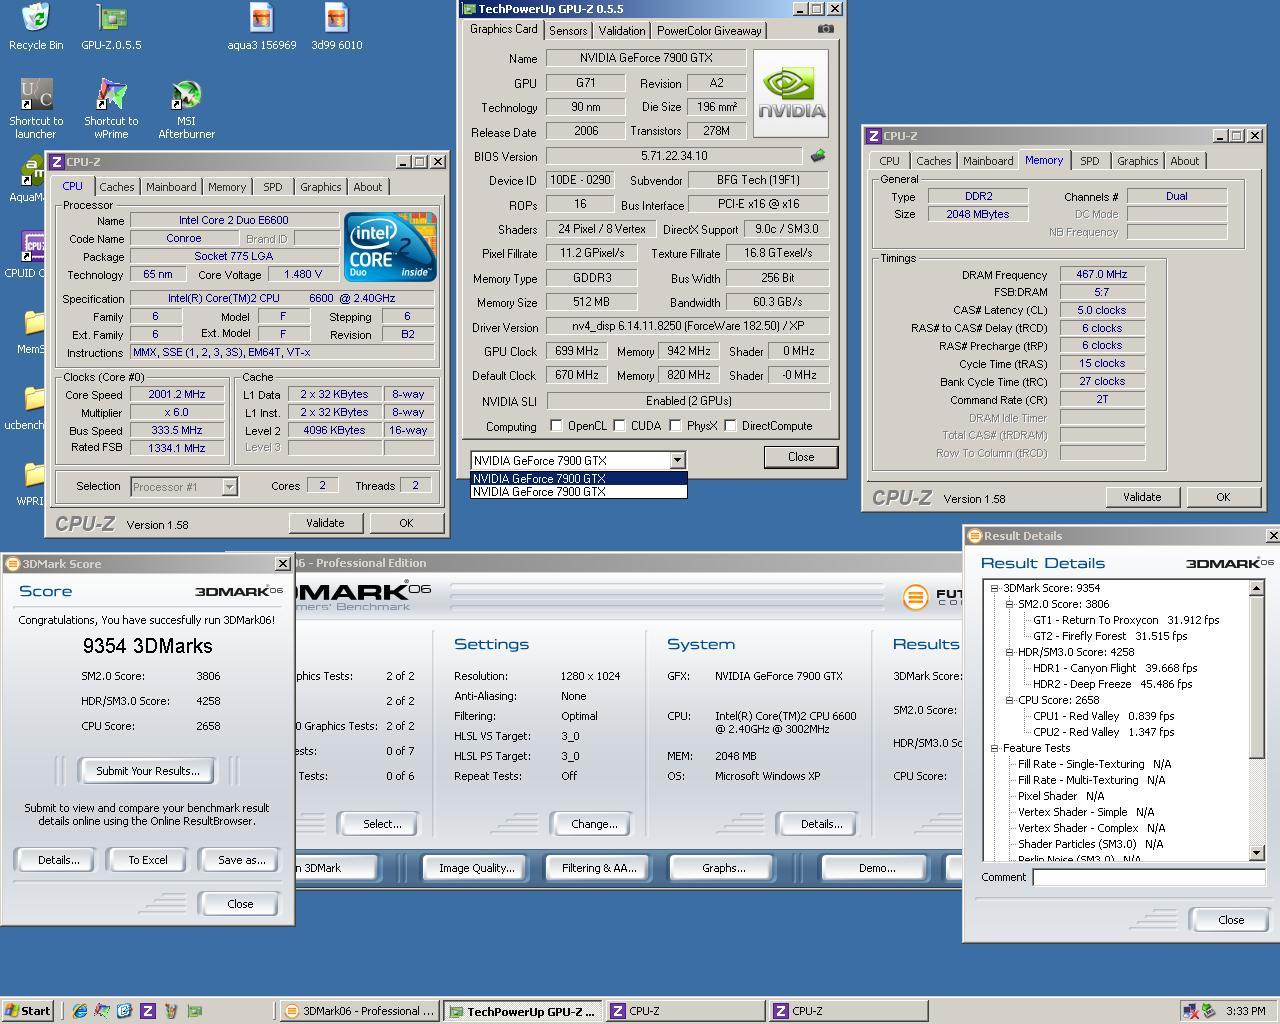Click the BIOS save chip icon in GPU-Z
The height and width of the screenshot is (1024, 1280).
818,156
